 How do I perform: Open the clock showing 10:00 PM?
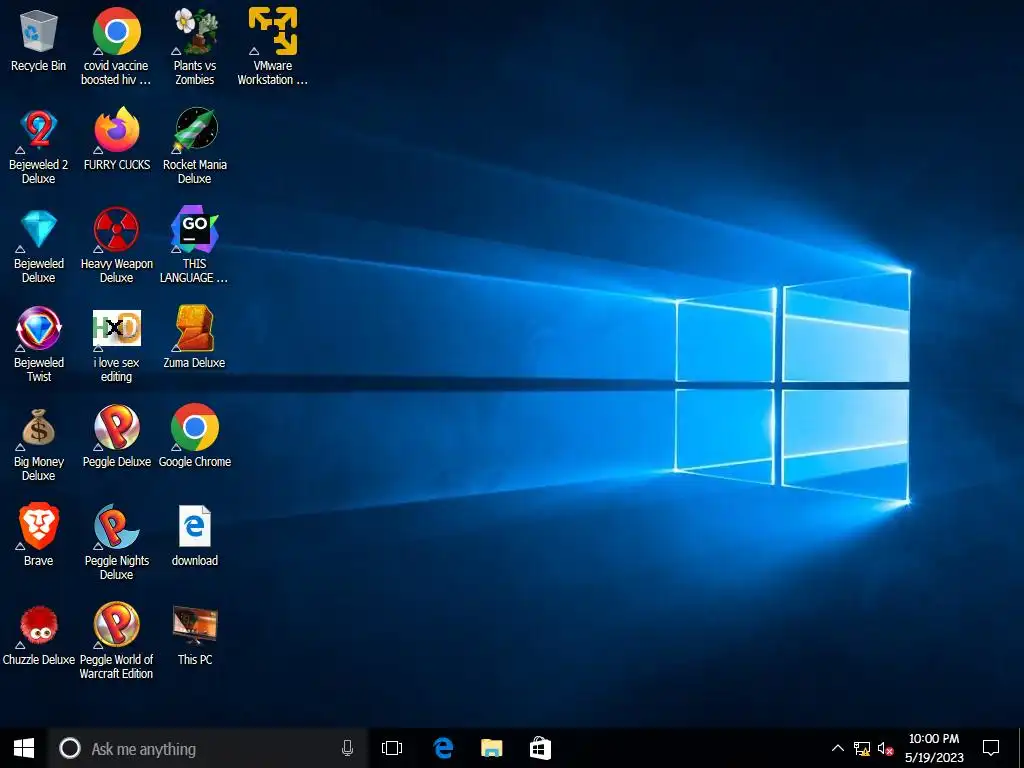[x=934, y=748]
